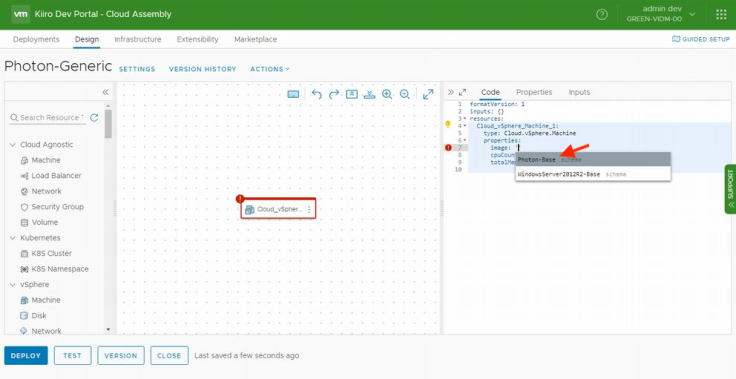Click the palette scrollbar thumb

point(108,124)
